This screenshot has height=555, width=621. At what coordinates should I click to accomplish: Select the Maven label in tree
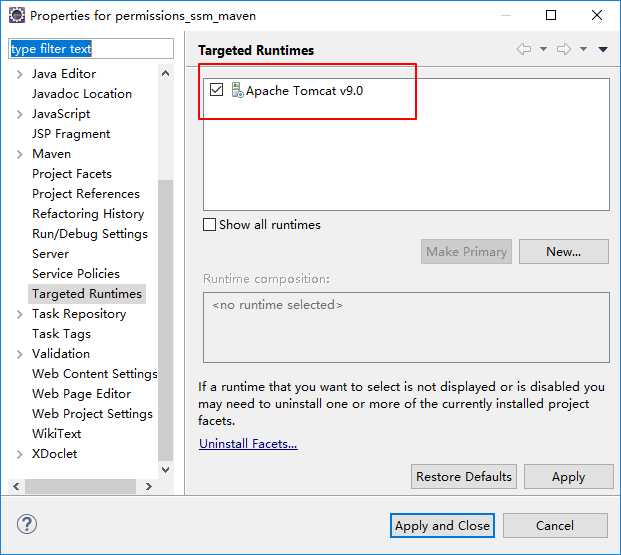click(51, 154)
